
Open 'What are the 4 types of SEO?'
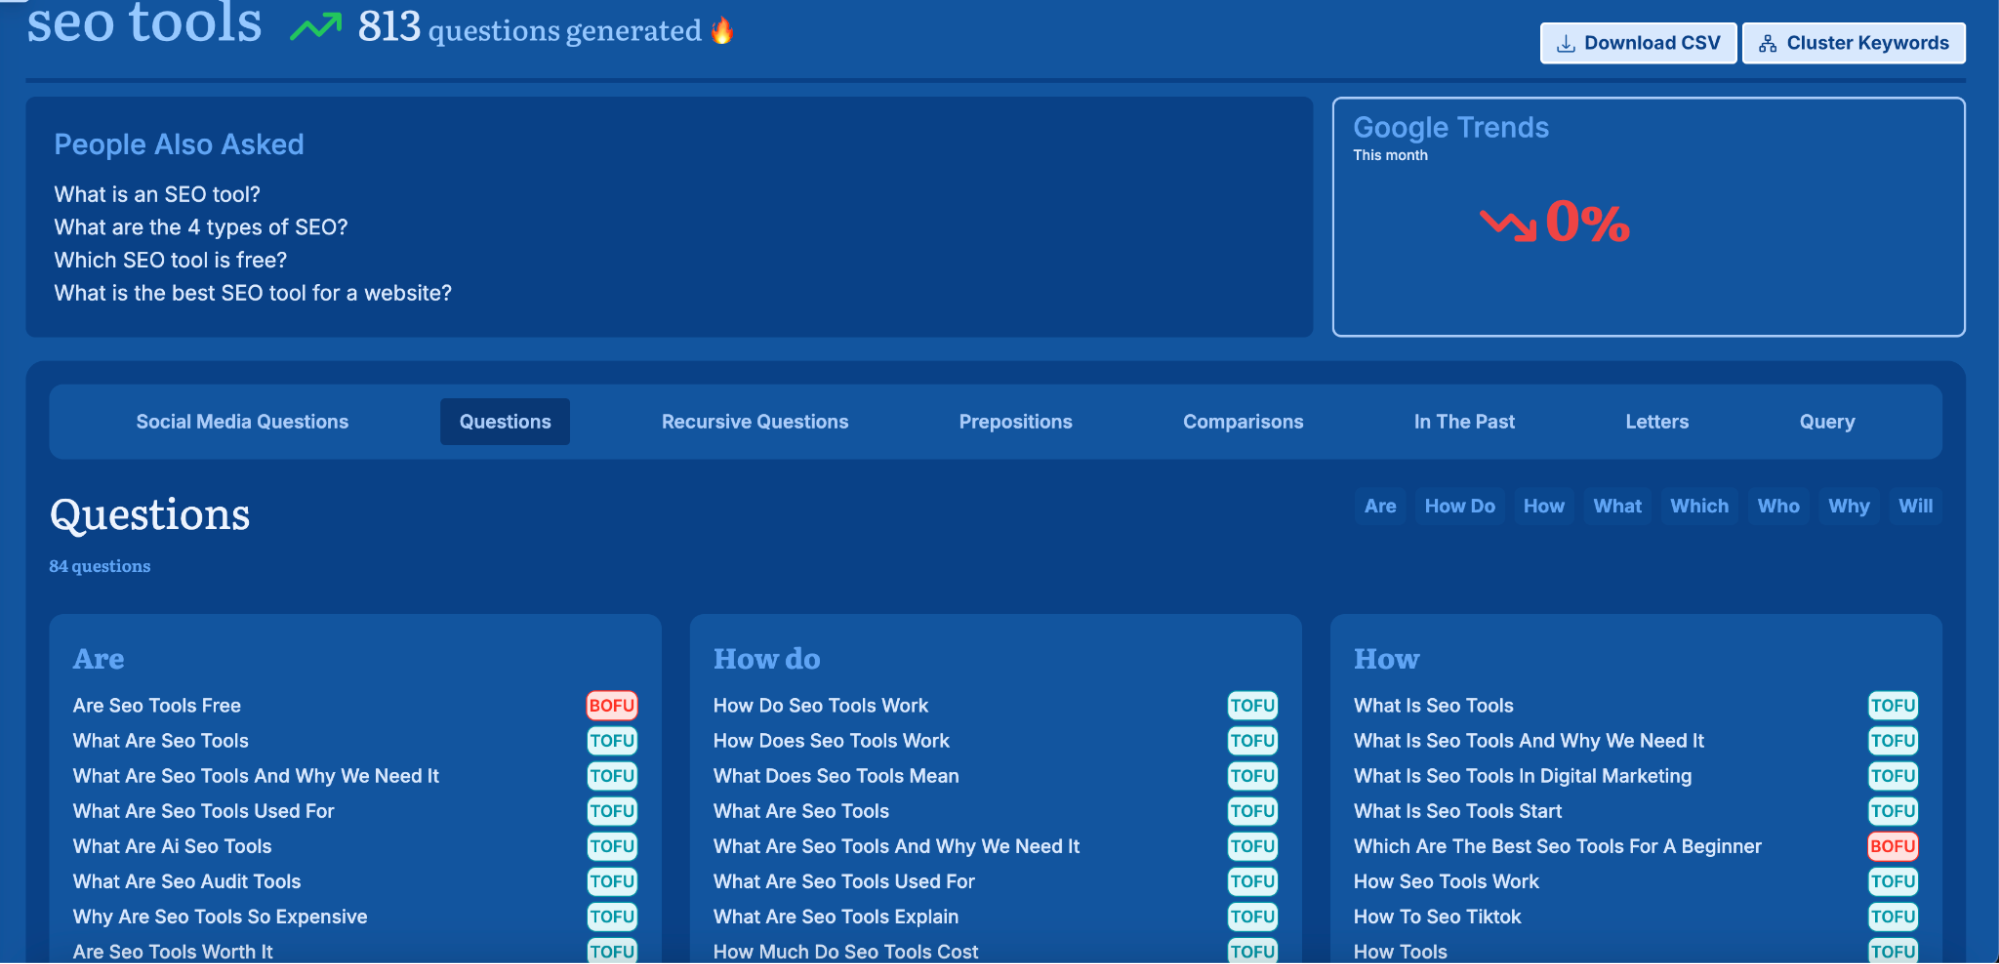(x=201, y=227)
